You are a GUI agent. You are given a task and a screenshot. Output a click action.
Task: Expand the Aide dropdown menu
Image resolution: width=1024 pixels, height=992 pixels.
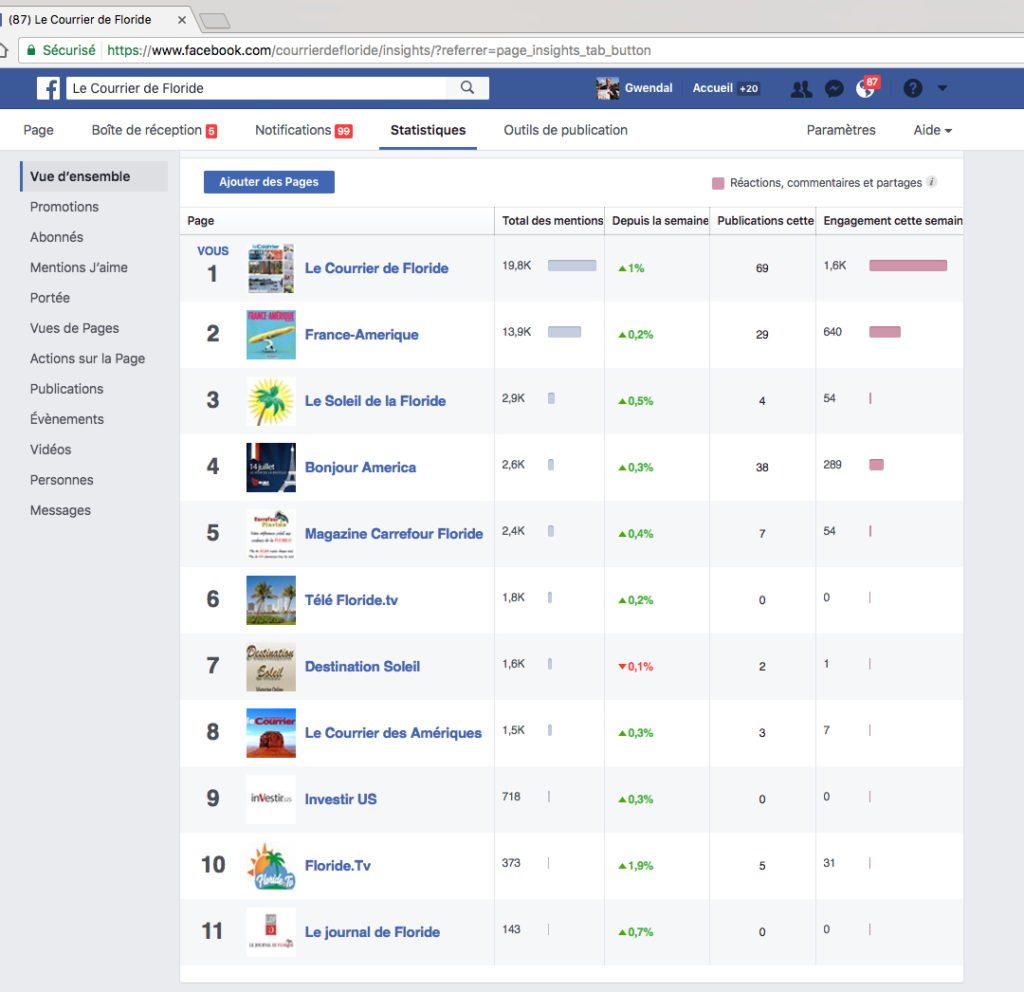(933, 130)
